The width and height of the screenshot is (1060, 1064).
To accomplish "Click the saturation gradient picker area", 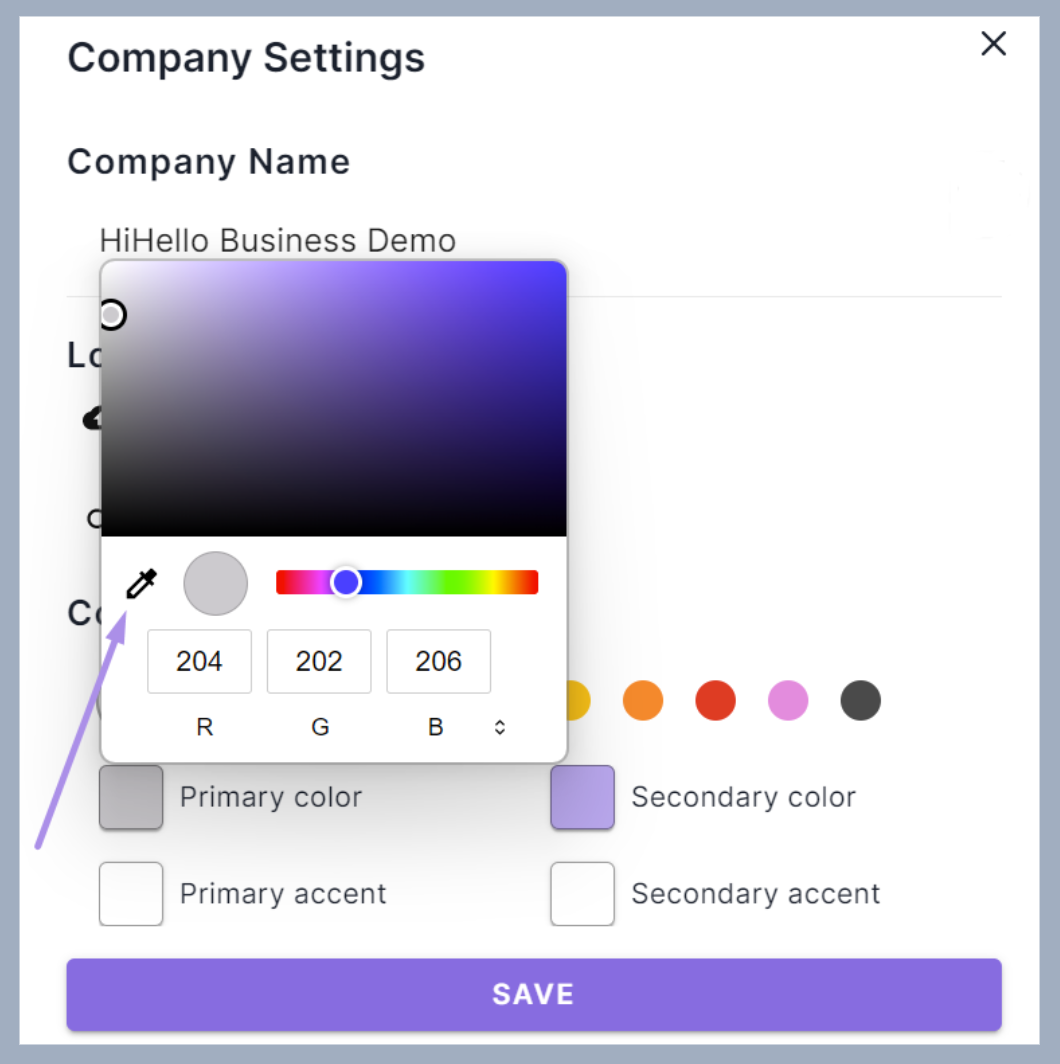I will [334, 399].
